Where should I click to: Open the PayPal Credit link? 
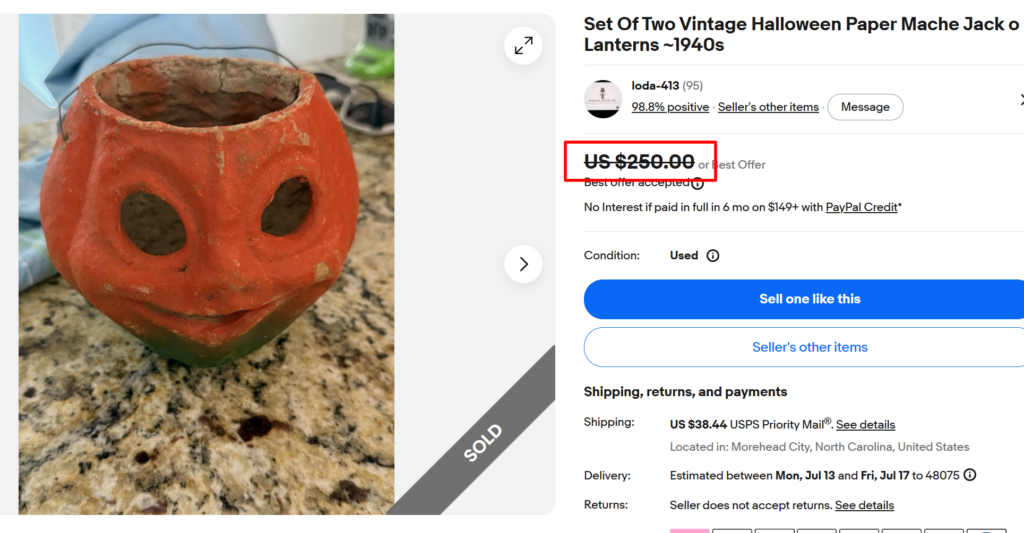861,207
